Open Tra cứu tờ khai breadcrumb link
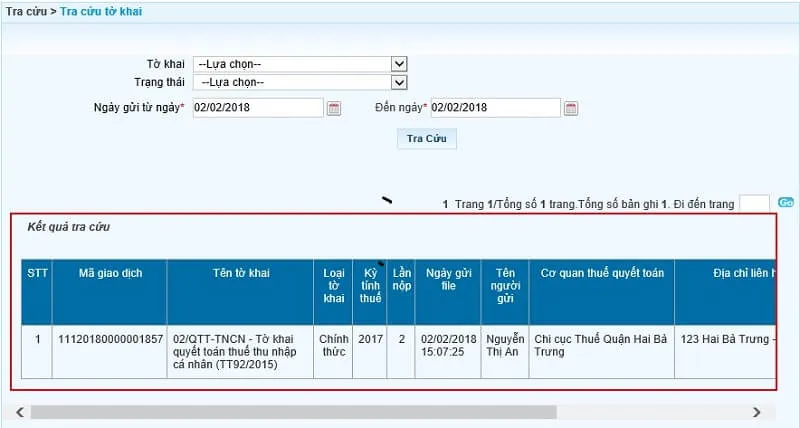This screenshot has width=800, height=428. tap(101, 11)
